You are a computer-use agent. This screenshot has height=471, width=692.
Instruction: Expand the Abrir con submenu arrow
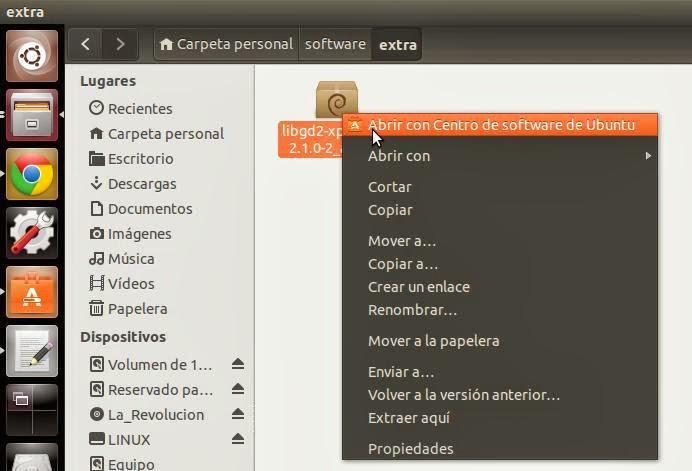(x=648, y=156)
